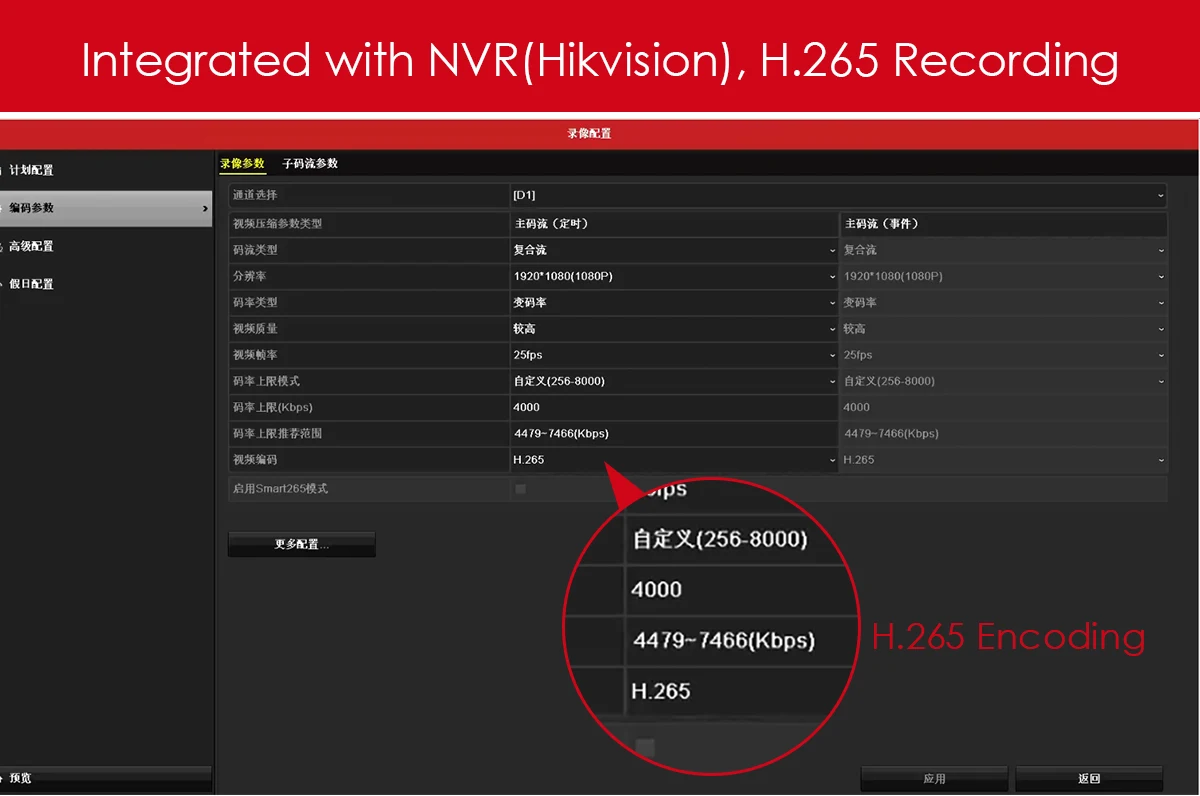Click the 视频压缩参数类型 row label
1200x796 pixels.
(x=278, y=224)
